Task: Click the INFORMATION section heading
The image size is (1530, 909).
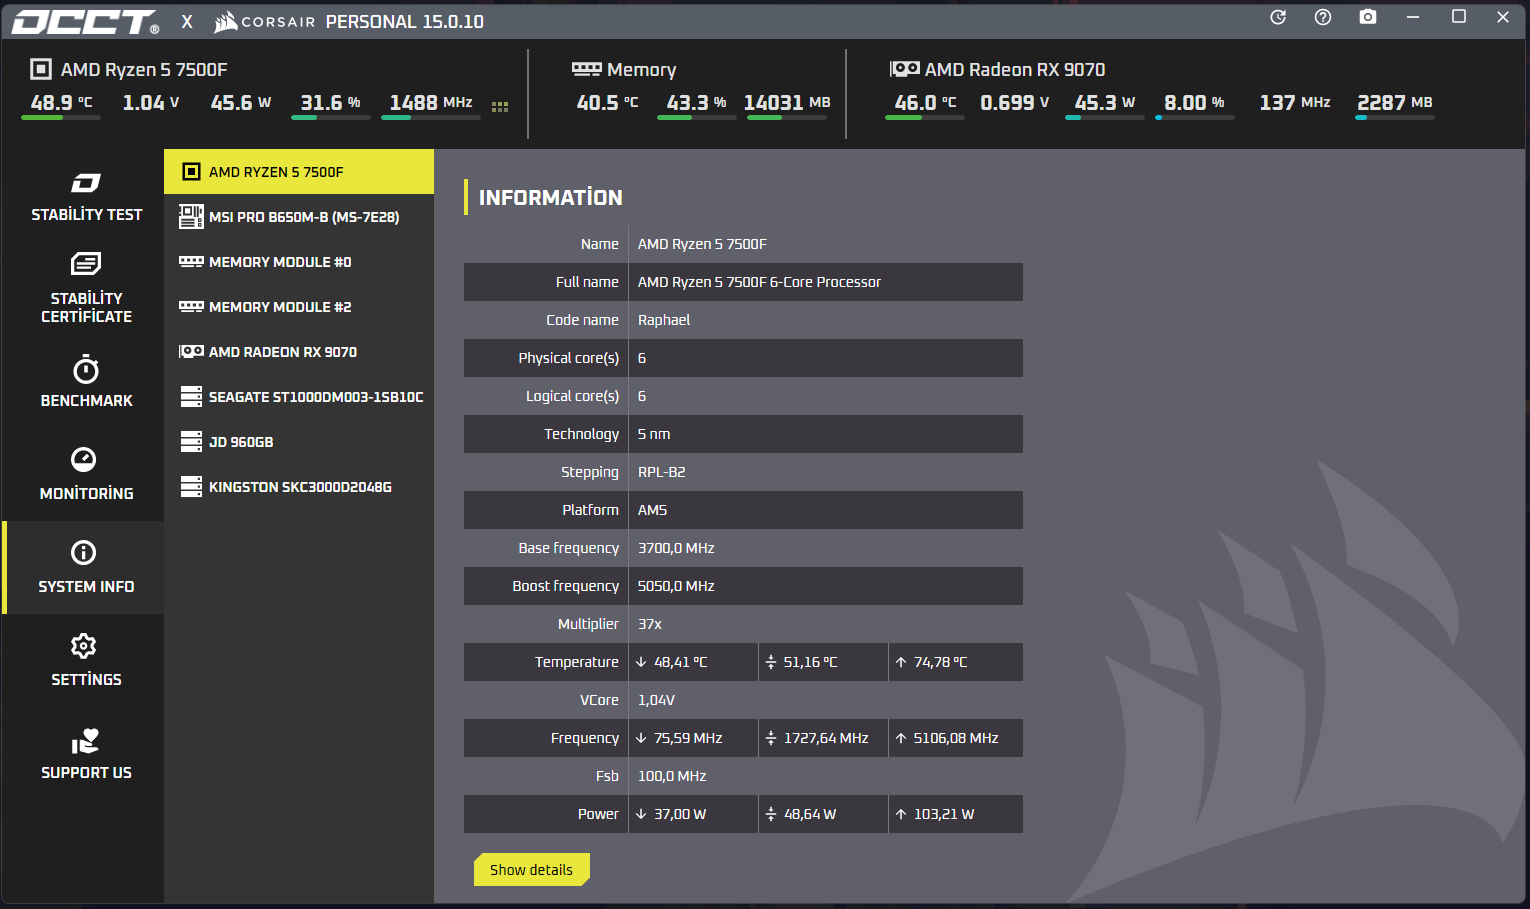Action: (x=550, y=198)
